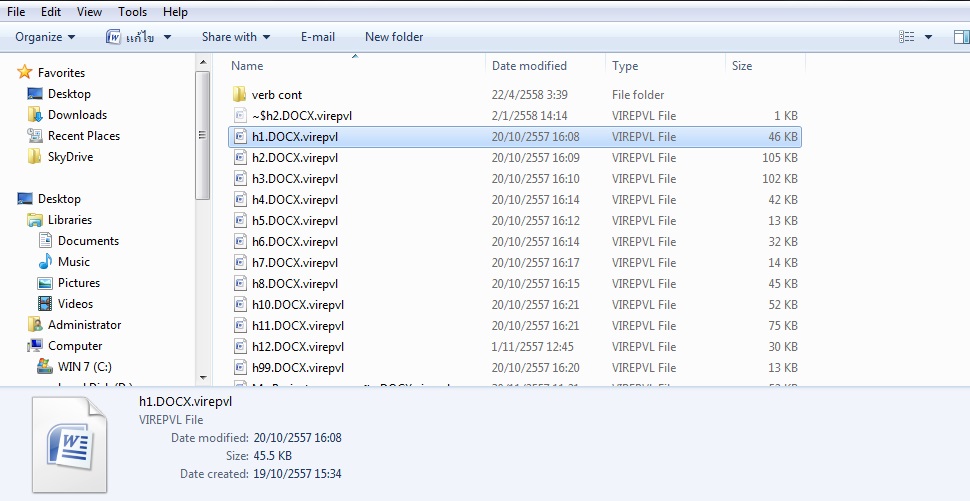This screenshot has width=970, height=501.
Task: Select the Desktop tree root item
Action: tap(59, 199)
